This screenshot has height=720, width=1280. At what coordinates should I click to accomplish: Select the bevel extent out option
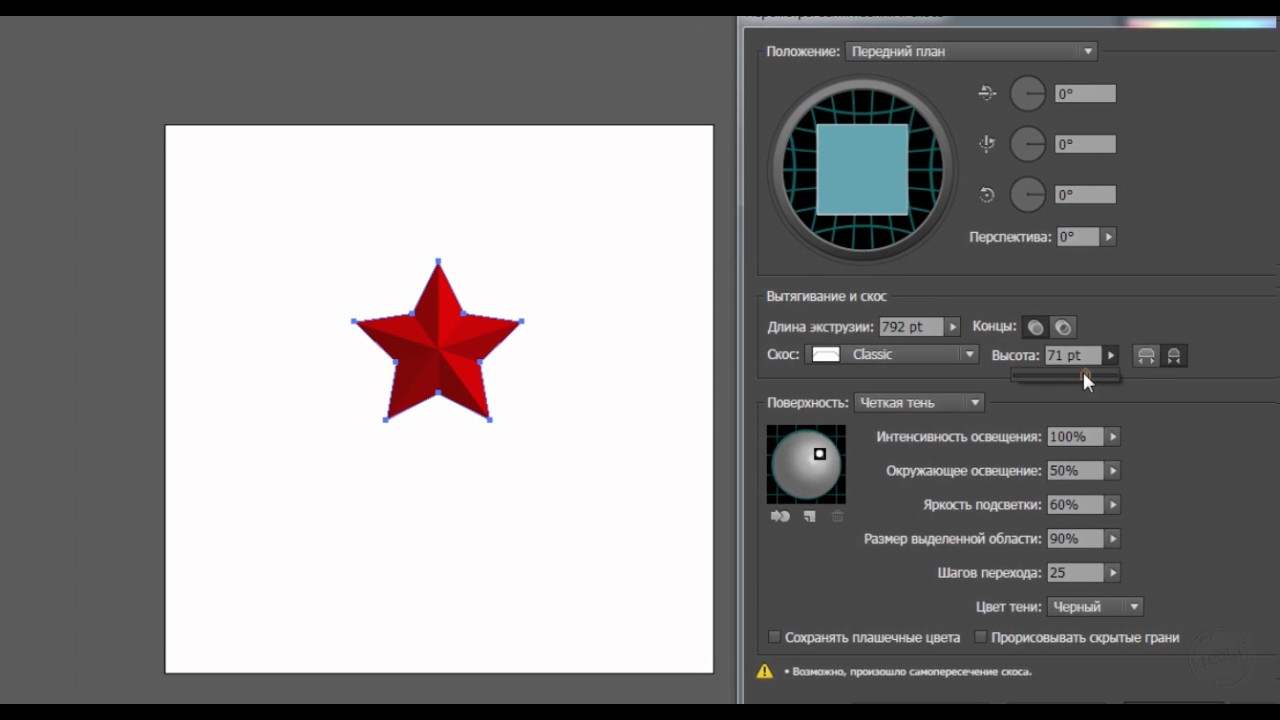[1146, 355]
